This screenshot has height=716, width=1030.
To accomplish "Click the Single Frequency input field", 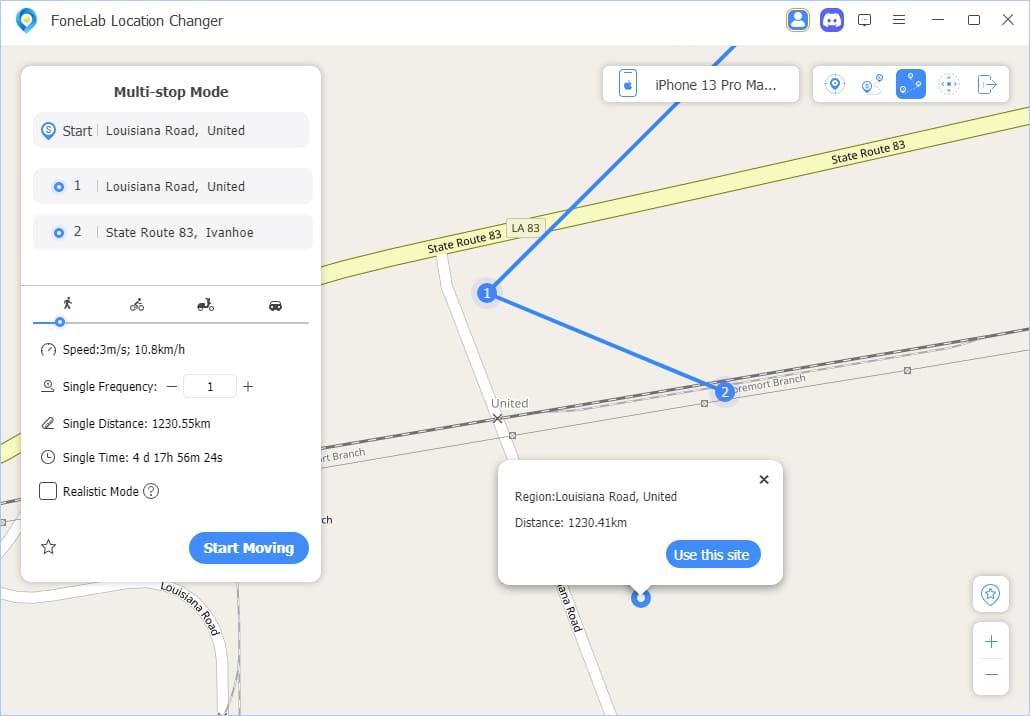I will point(210,386).
